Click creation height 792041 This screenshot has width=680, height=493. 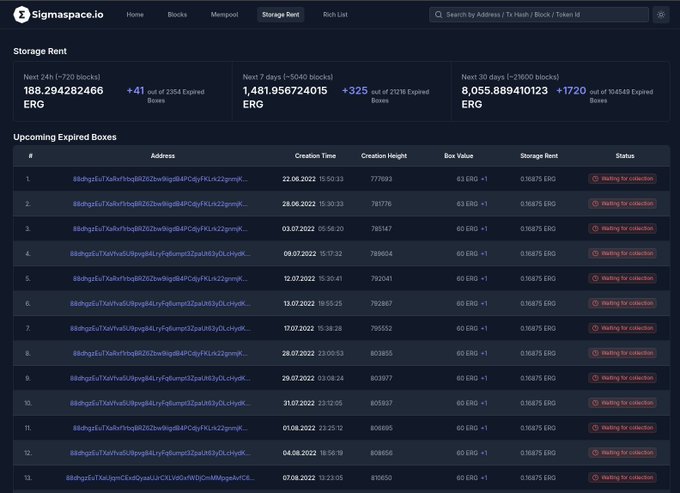381,279
